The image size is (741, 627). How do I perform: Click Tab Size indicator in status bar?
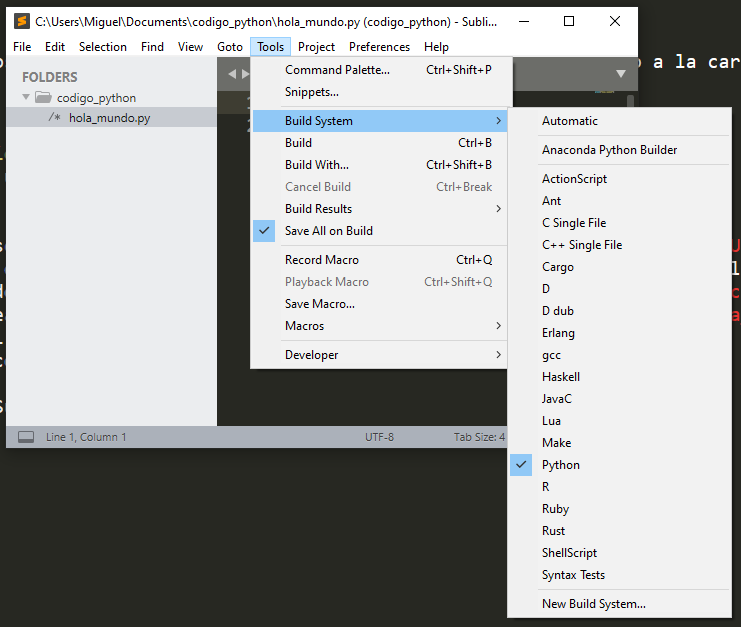click(478, 437)
